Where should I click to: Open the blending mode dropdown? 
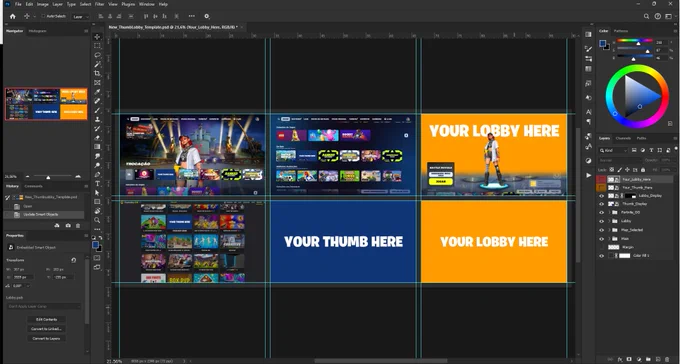coord(618,160)
